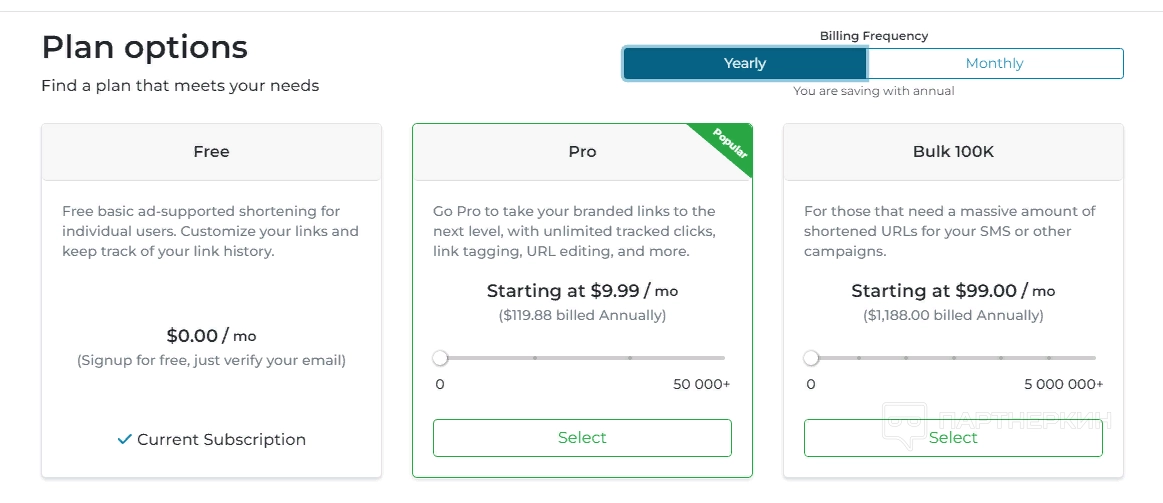
Task: Click the Pro plan card header title
Action: click(x=582, y=152)
